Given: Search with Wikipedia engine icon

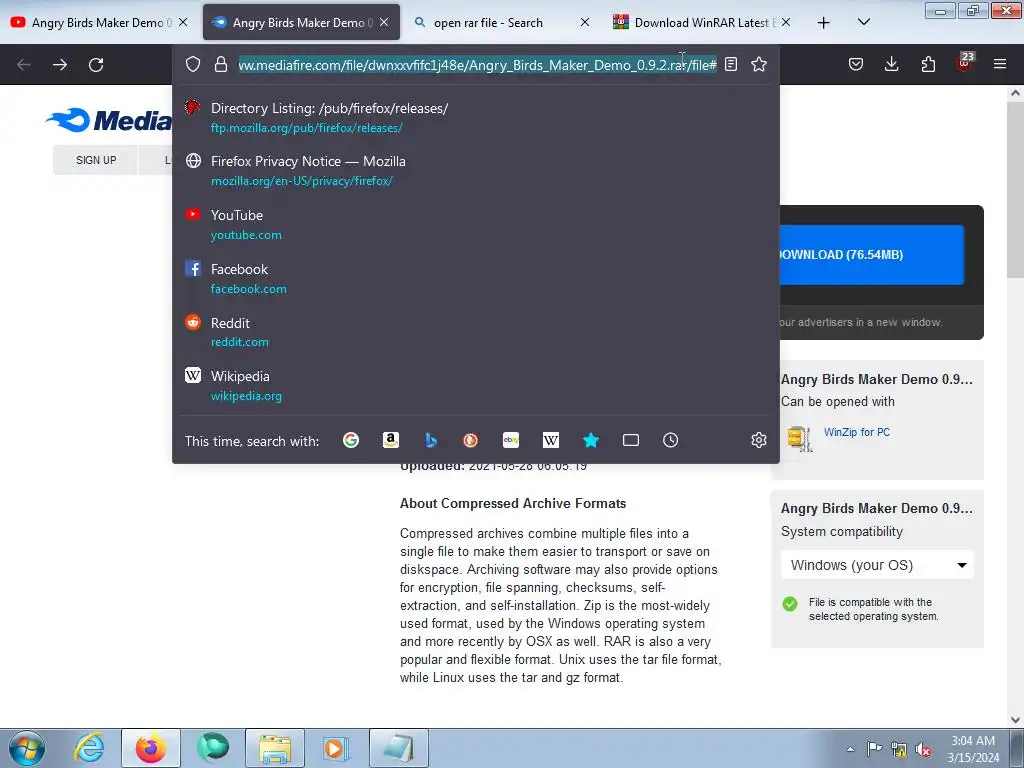Looking at the screenshot, I should point(551,440).
